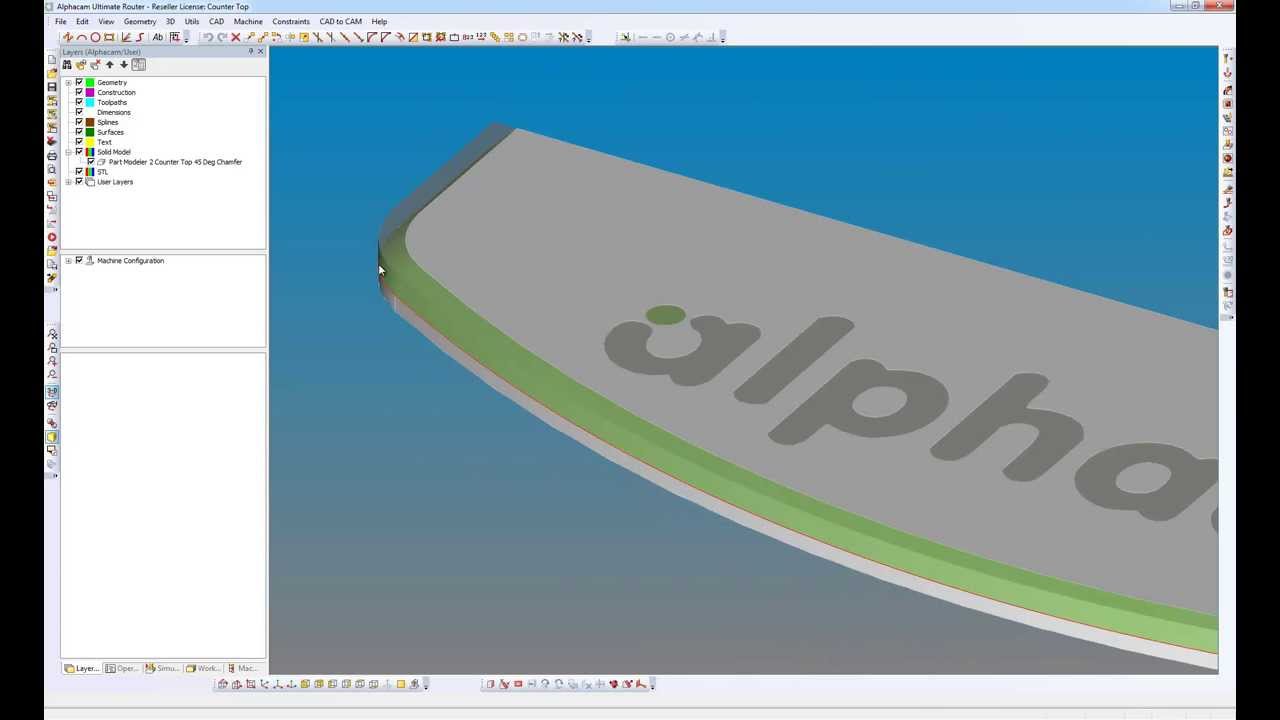Toggle the Splines layer checkbox
Viewport: 1280px width, 720px height.
click(79, 122)
